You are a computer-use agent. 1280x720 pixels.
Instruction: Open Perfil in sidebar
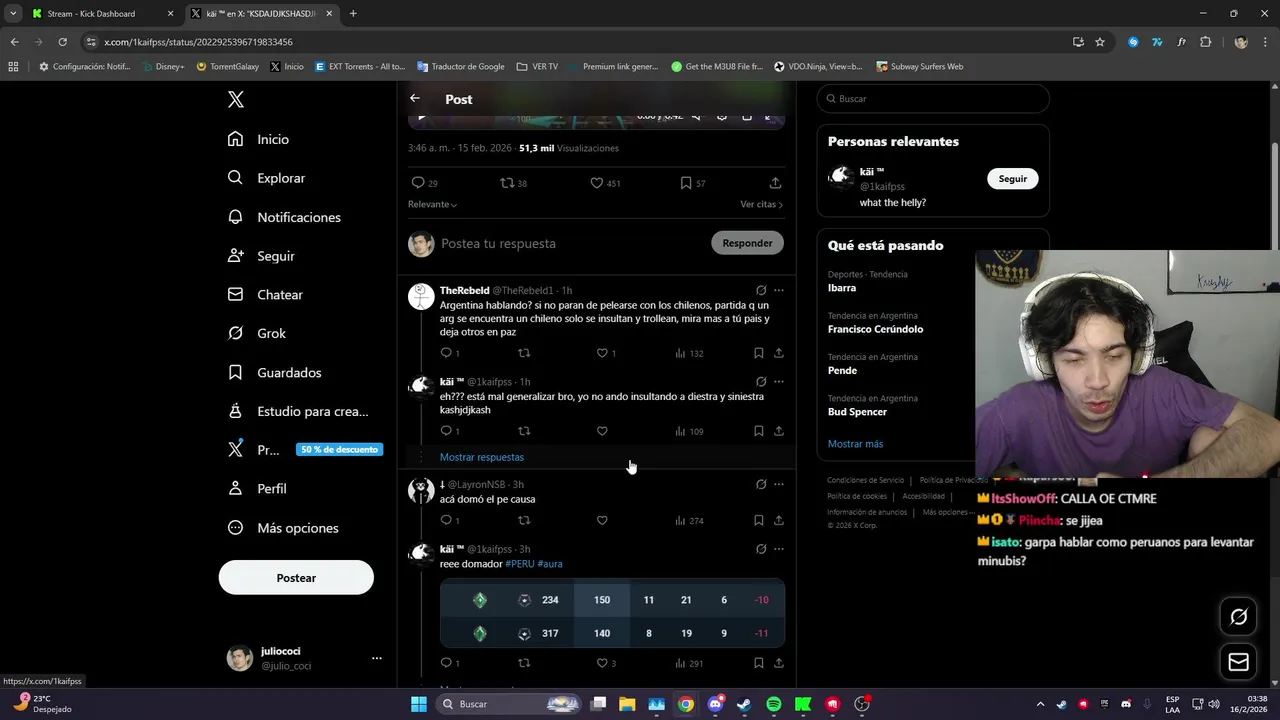pyautogui.click(x=258, y=489)
